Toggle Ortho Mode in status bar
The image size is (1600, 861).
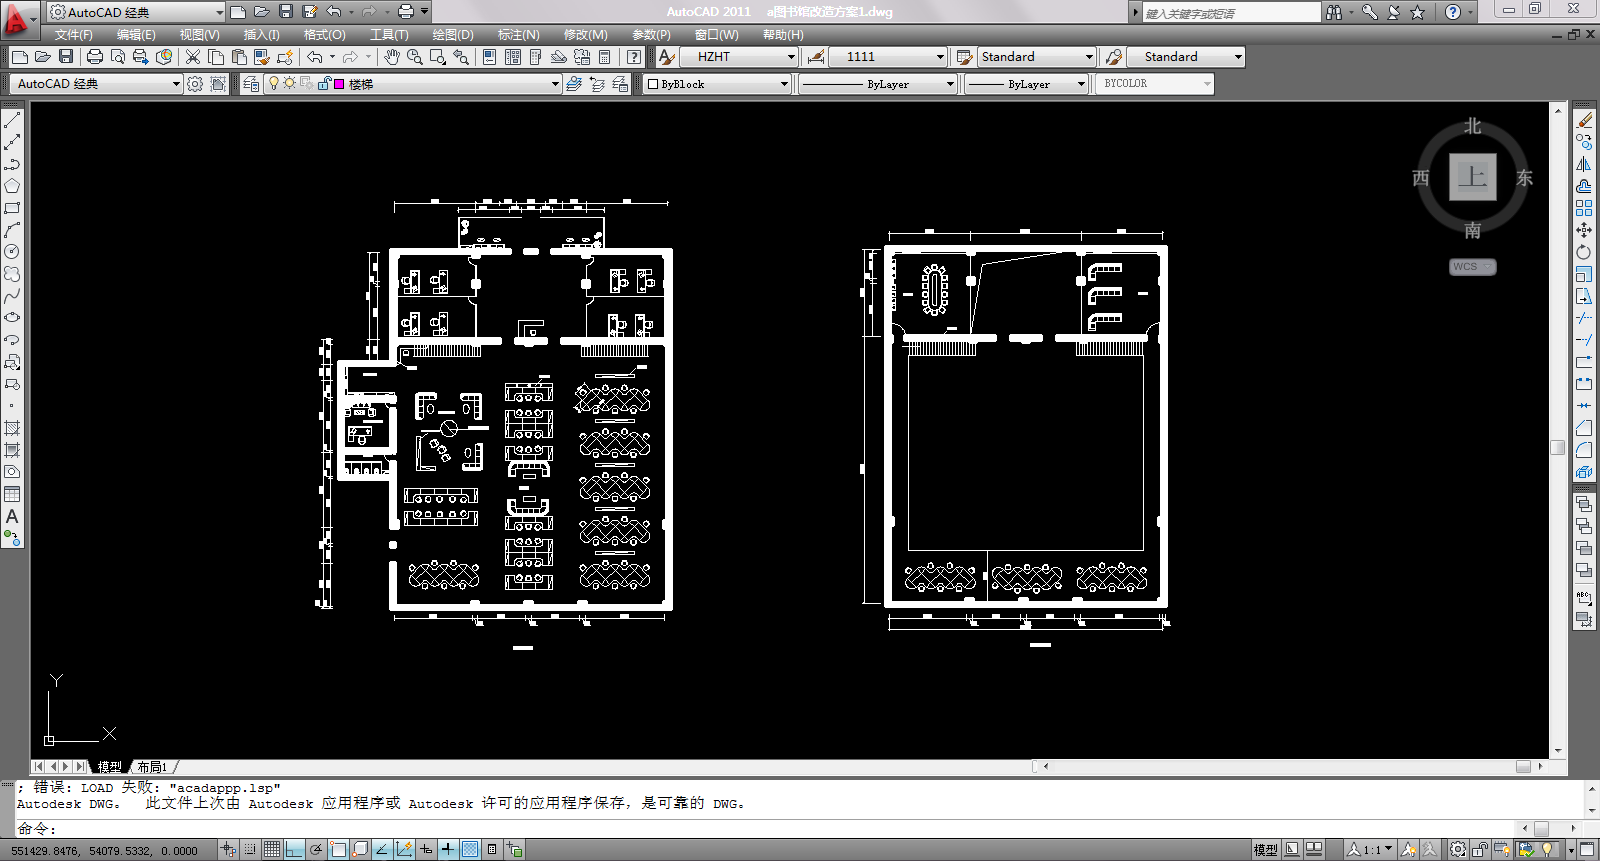click(x=294, y=850)
